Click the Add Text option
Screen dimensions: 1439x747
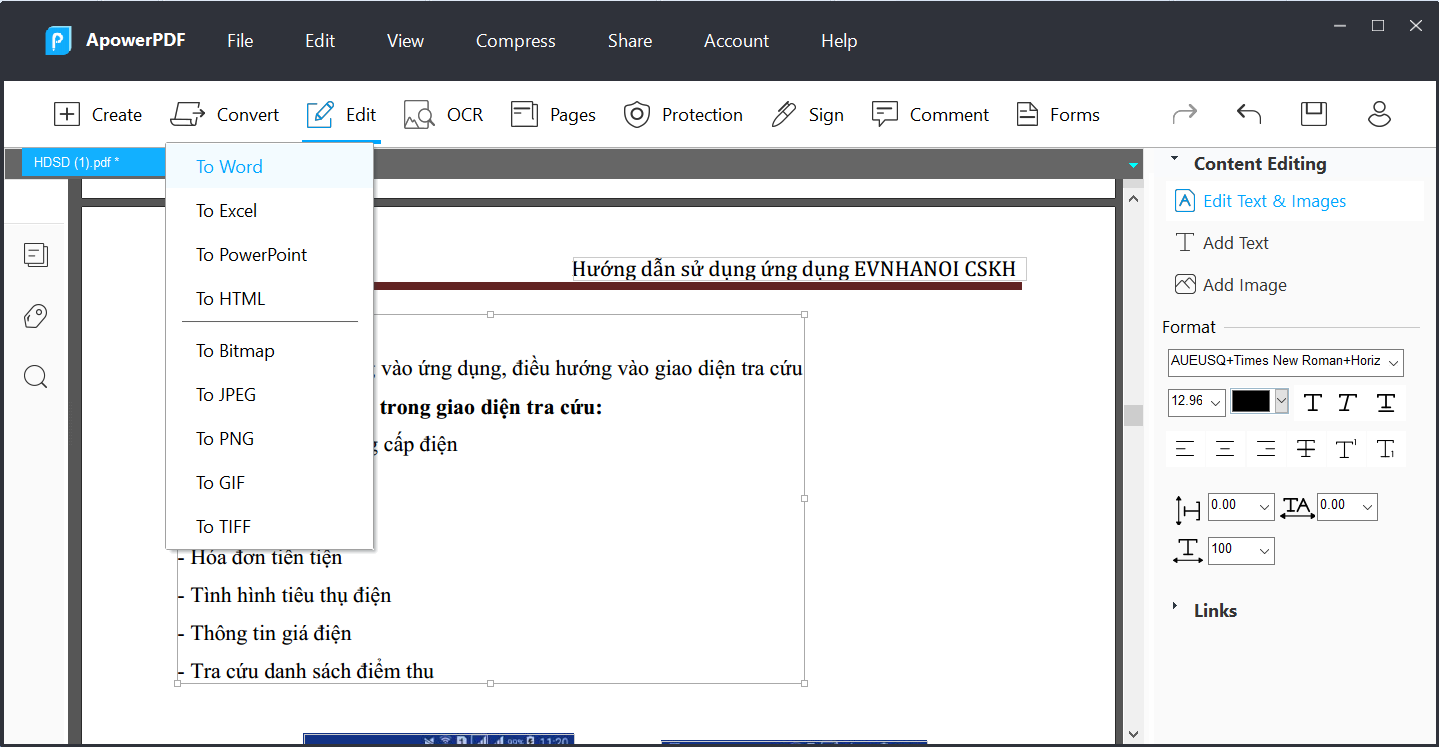point(1232,242)
